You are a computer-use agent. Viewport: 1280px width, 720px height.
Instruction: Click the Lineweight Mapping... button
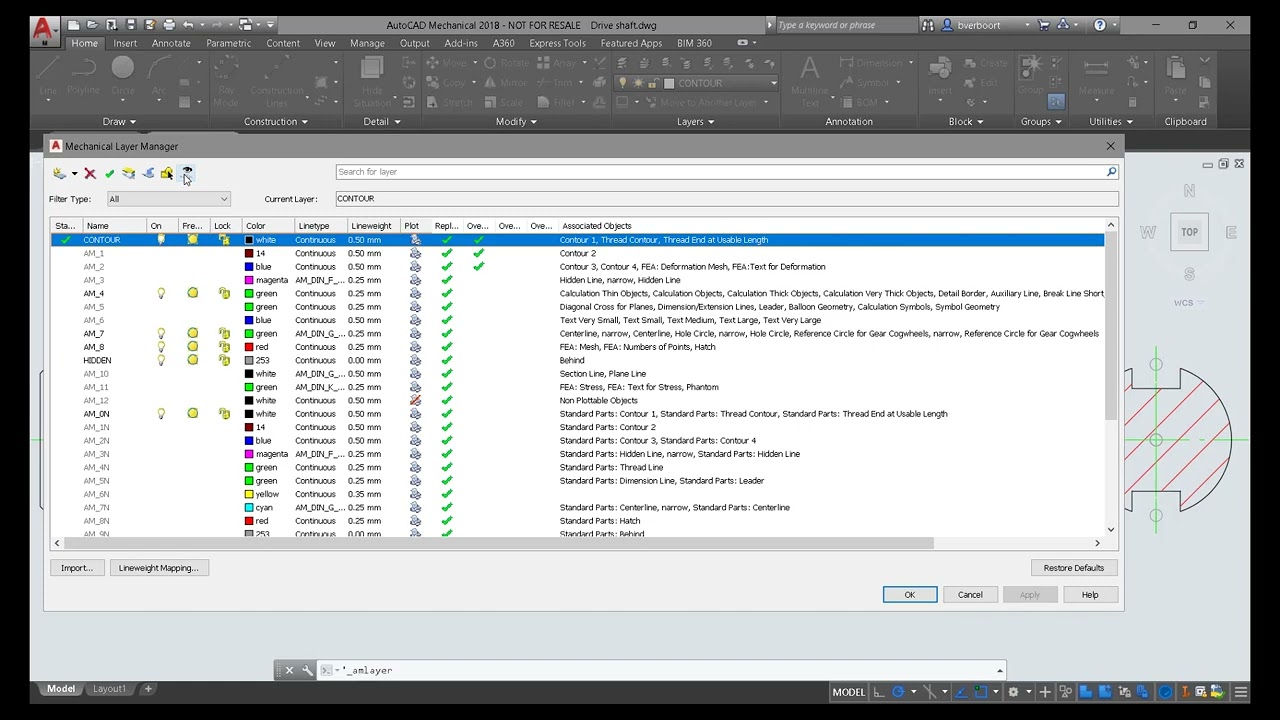tap(158, 568)
